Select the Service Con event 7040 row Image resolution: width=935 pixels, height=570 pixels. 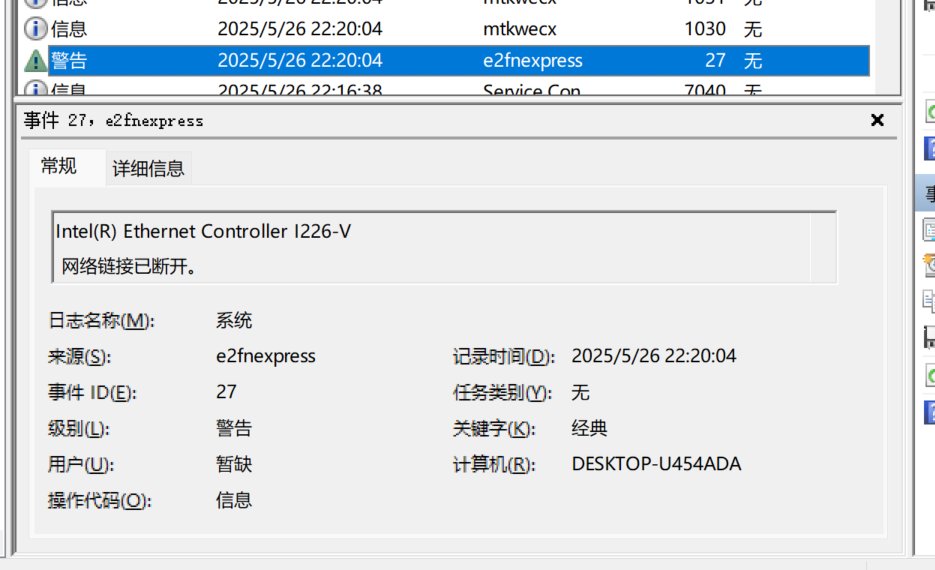[446, 88]
